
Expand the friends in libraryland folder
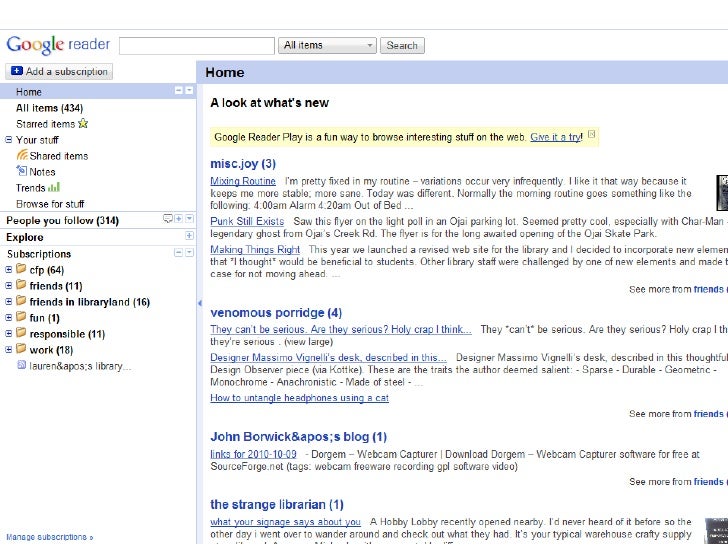click(8, 302)
